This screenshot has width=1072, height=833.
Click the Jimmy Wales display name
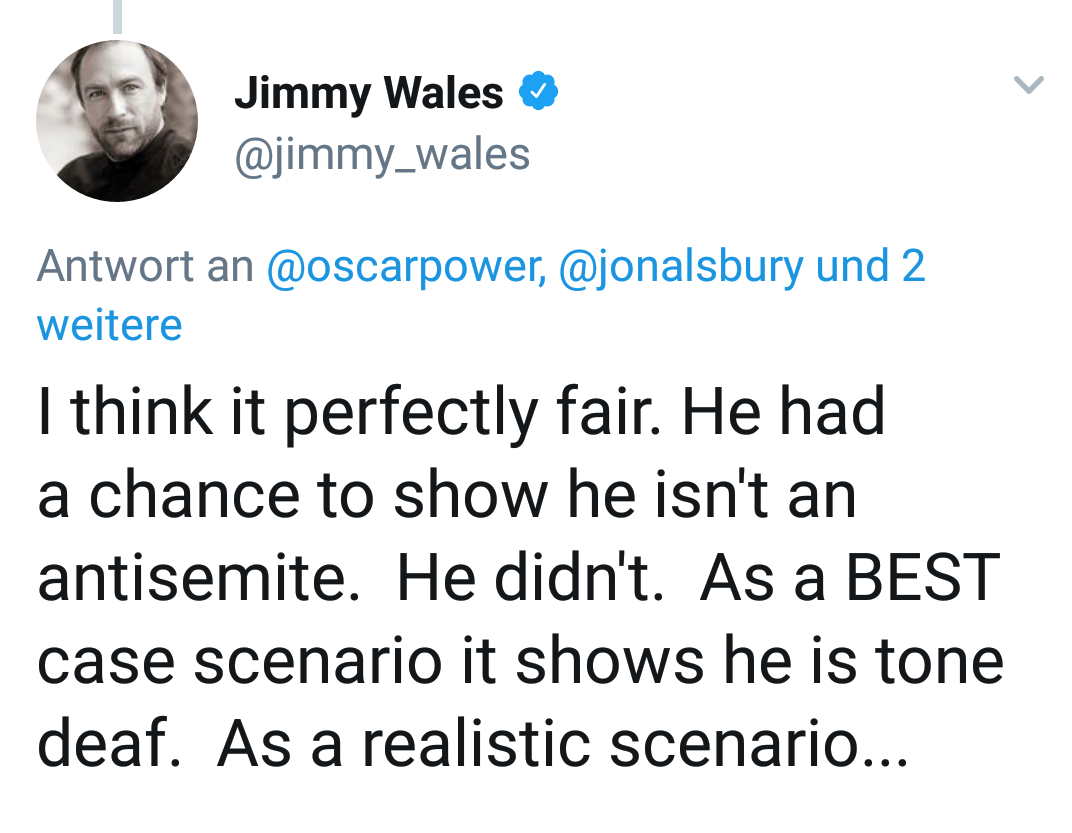369,93
